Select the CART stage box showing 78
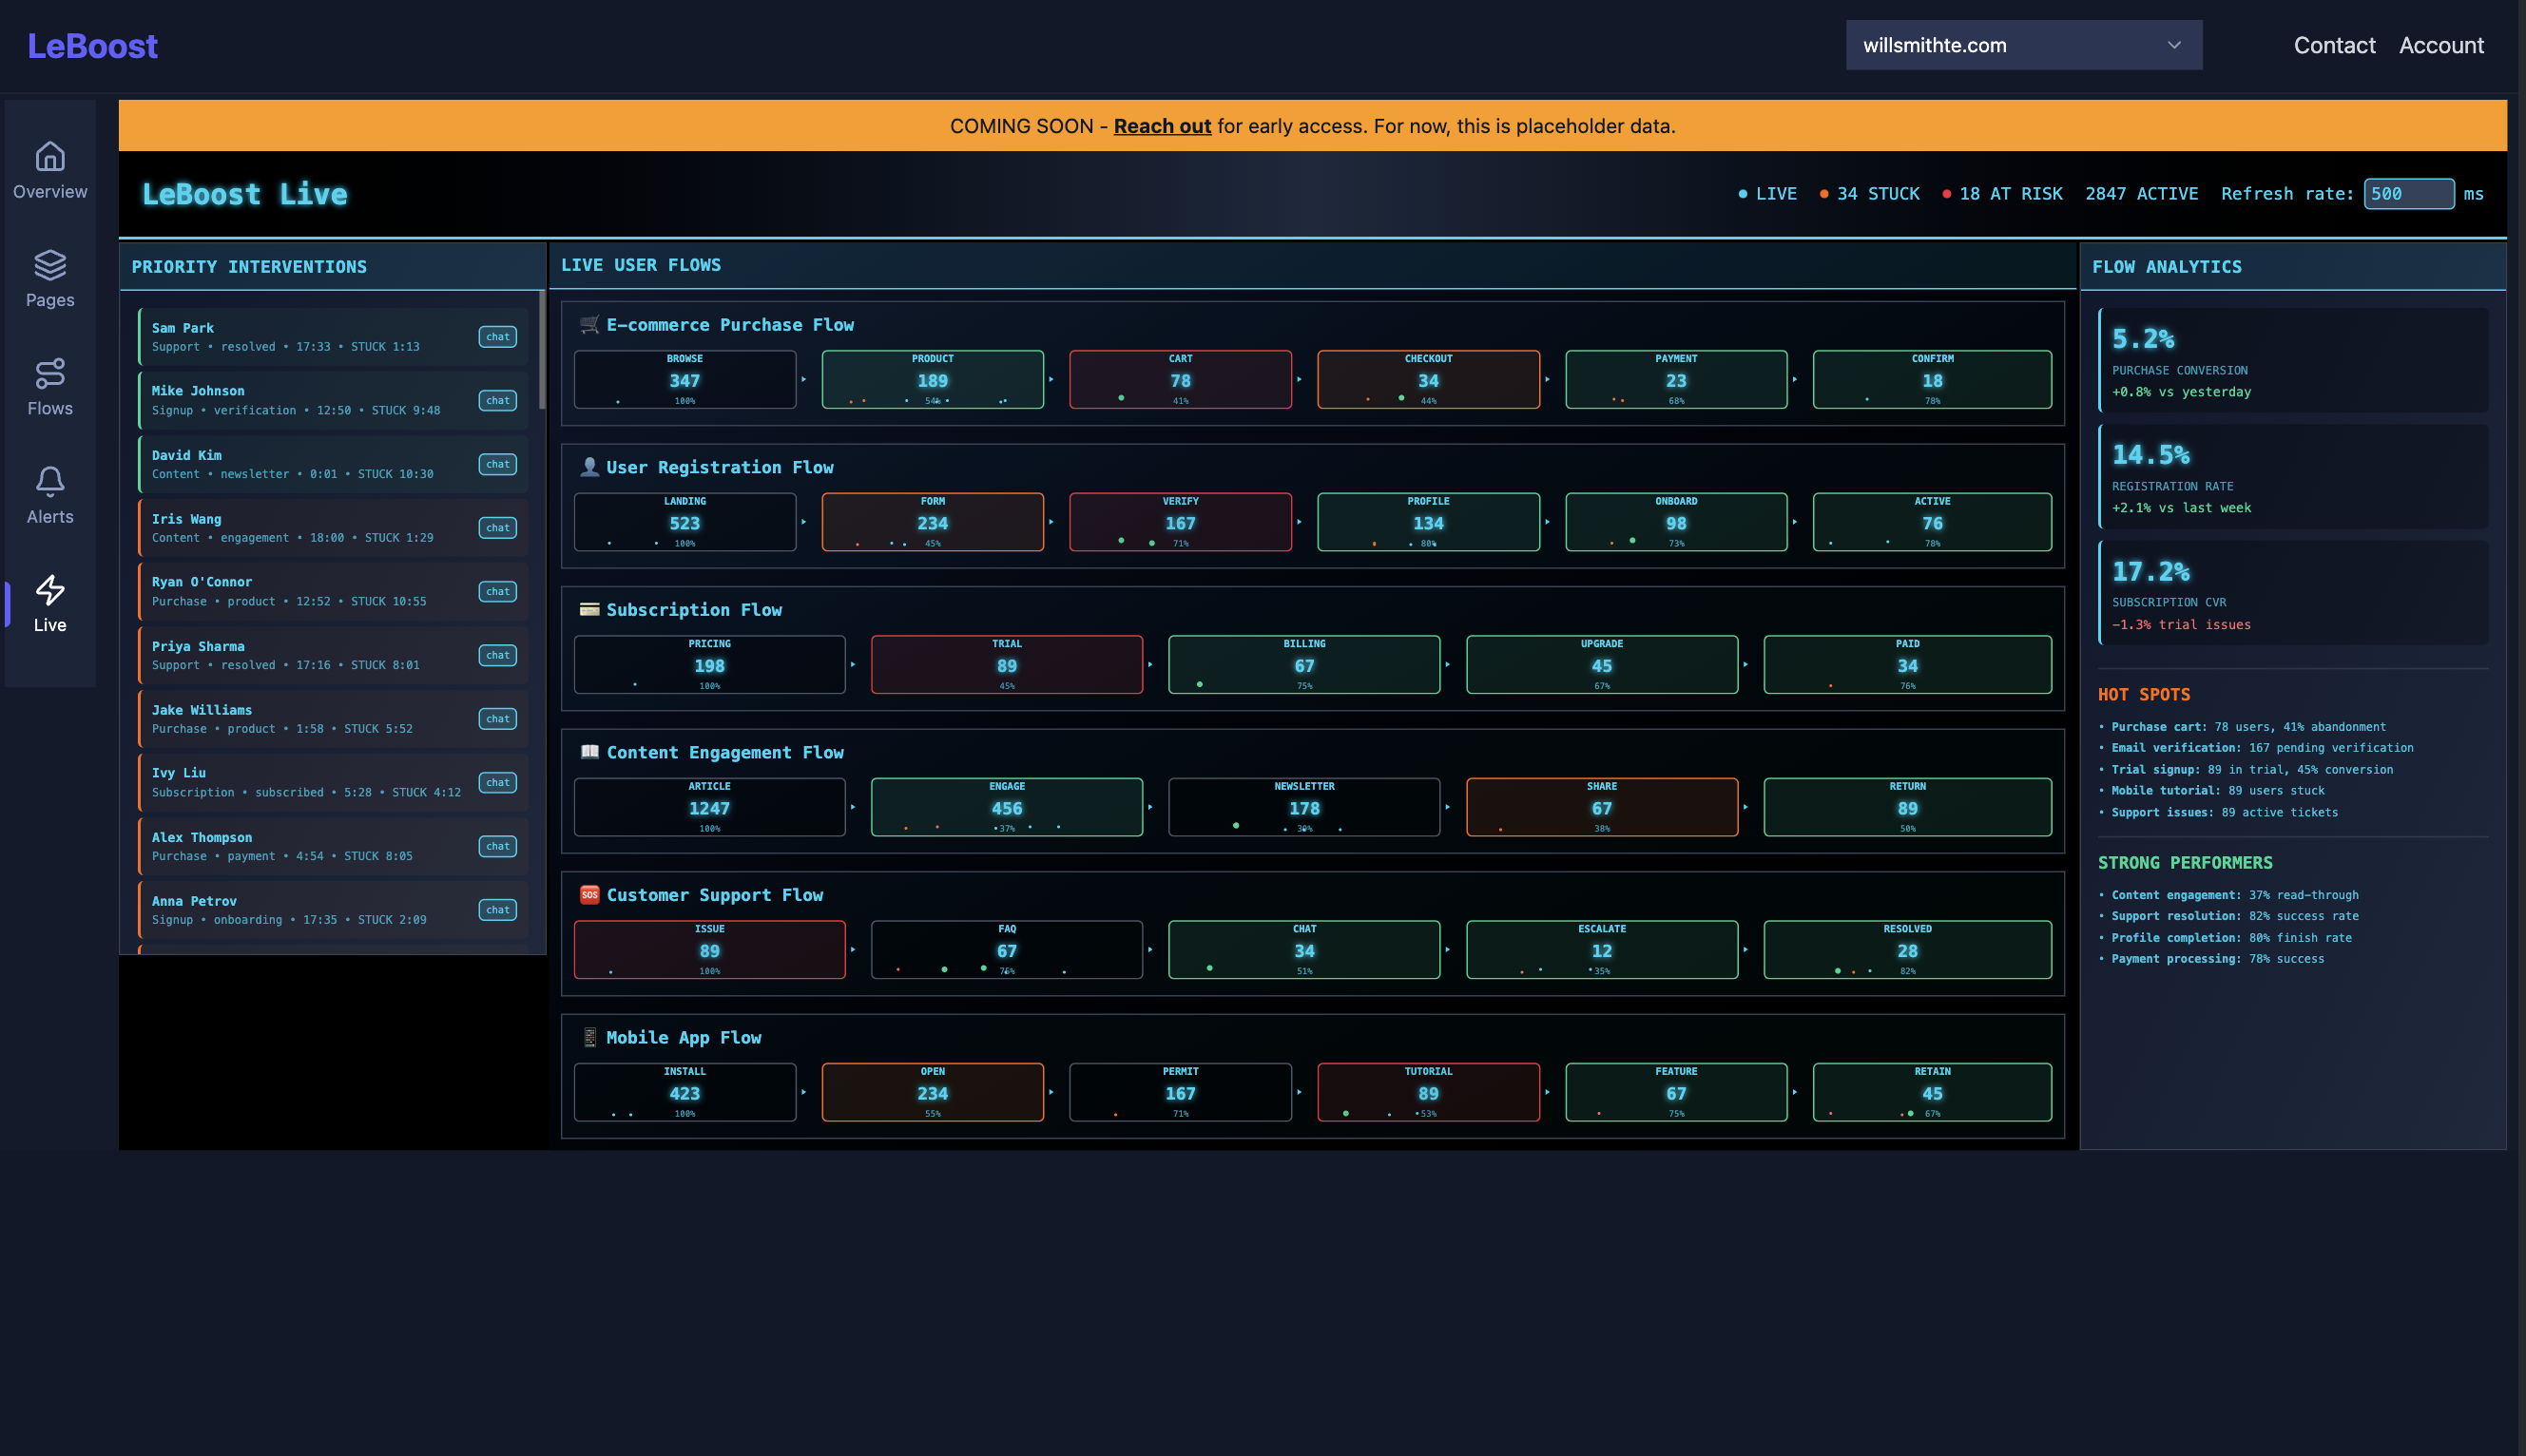The image size is (2526, 1456). [x=1179, y=380]
